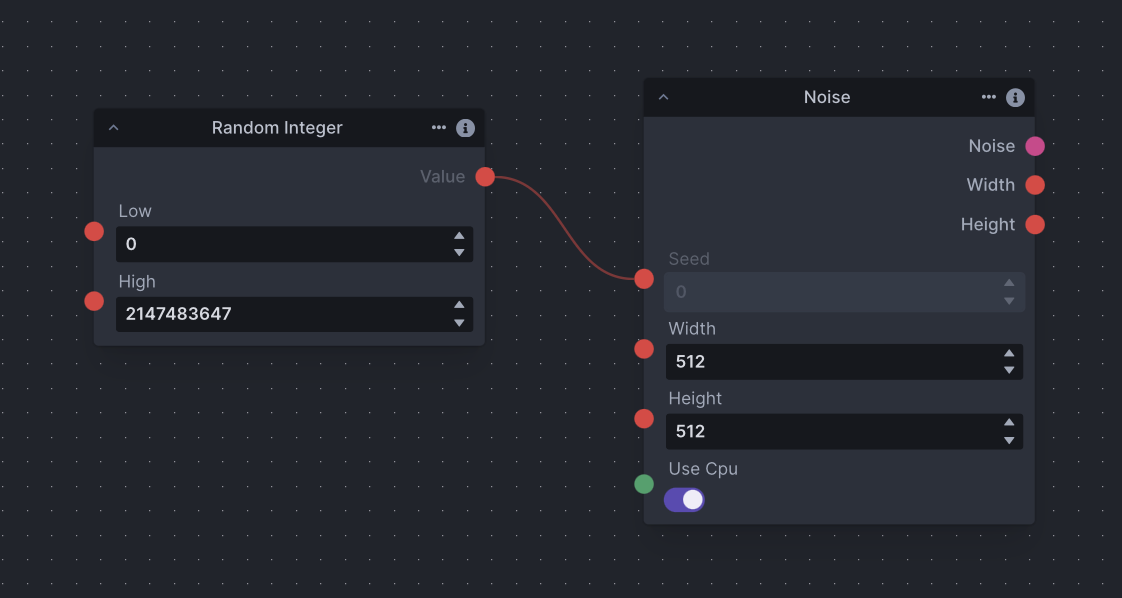The height and width of the screenshot is (598, 1122).
Task: Toggle the Use Cpu switch off
Action: click(685, 500)
